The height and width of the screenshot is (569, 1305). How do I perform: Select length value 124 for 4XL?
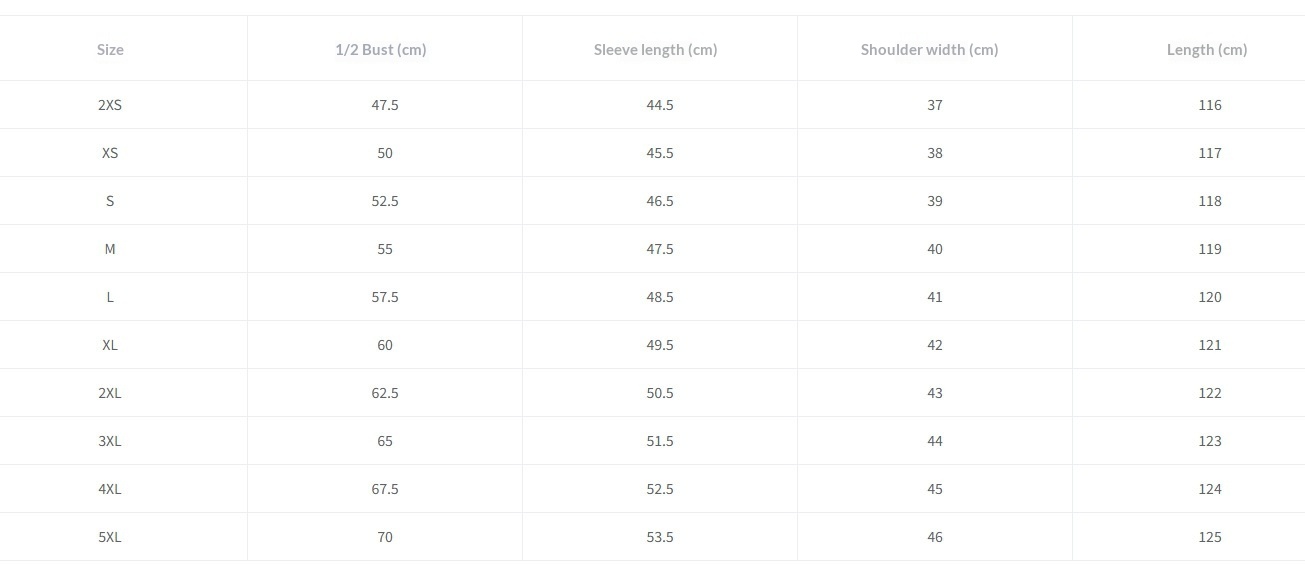coord(1210,489)
